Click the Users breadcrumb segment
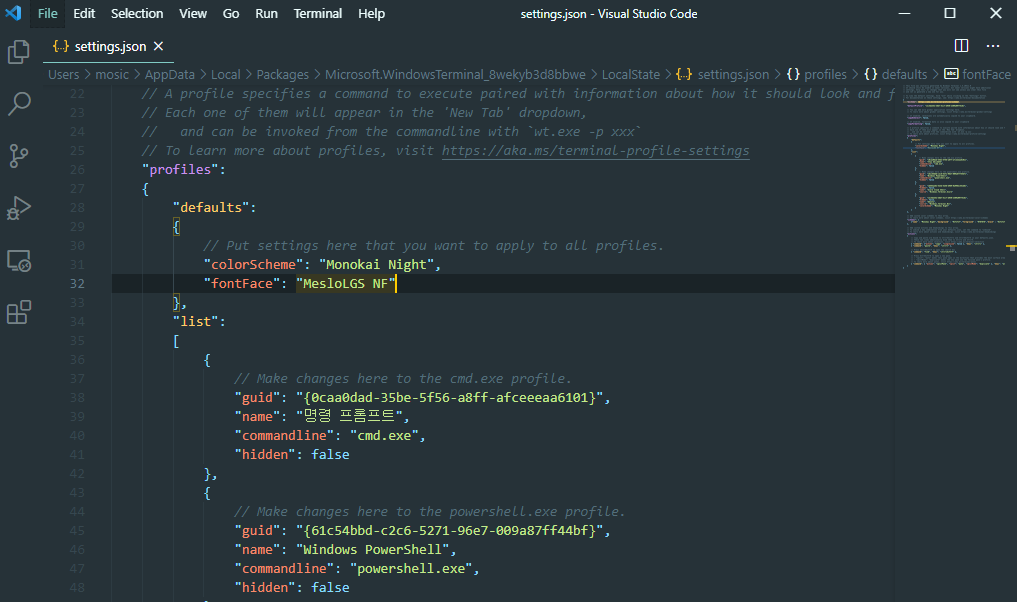Screen dimensions: 1017x602 64,75
